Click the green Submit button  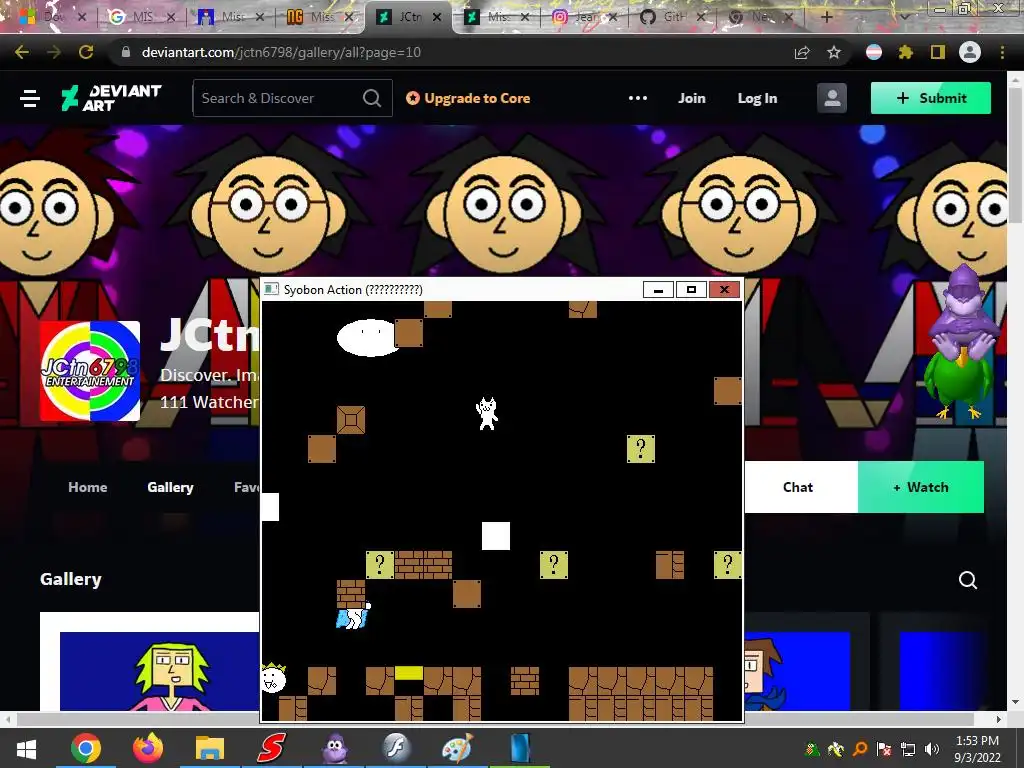(931, 98)
